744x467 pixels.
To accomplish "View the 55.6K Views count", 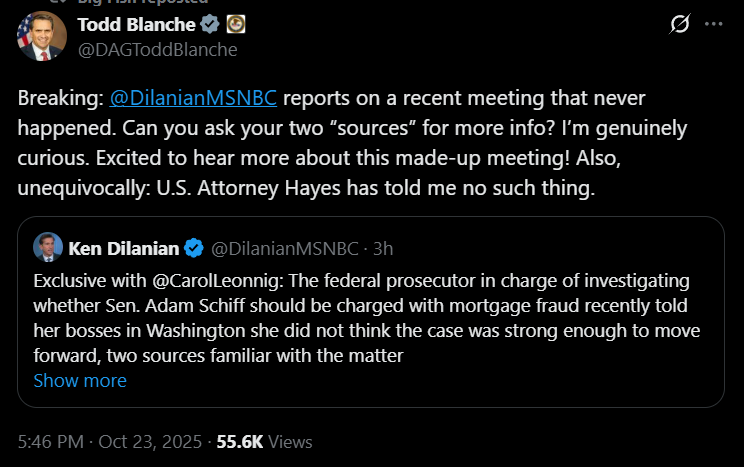I will [265, 441].
